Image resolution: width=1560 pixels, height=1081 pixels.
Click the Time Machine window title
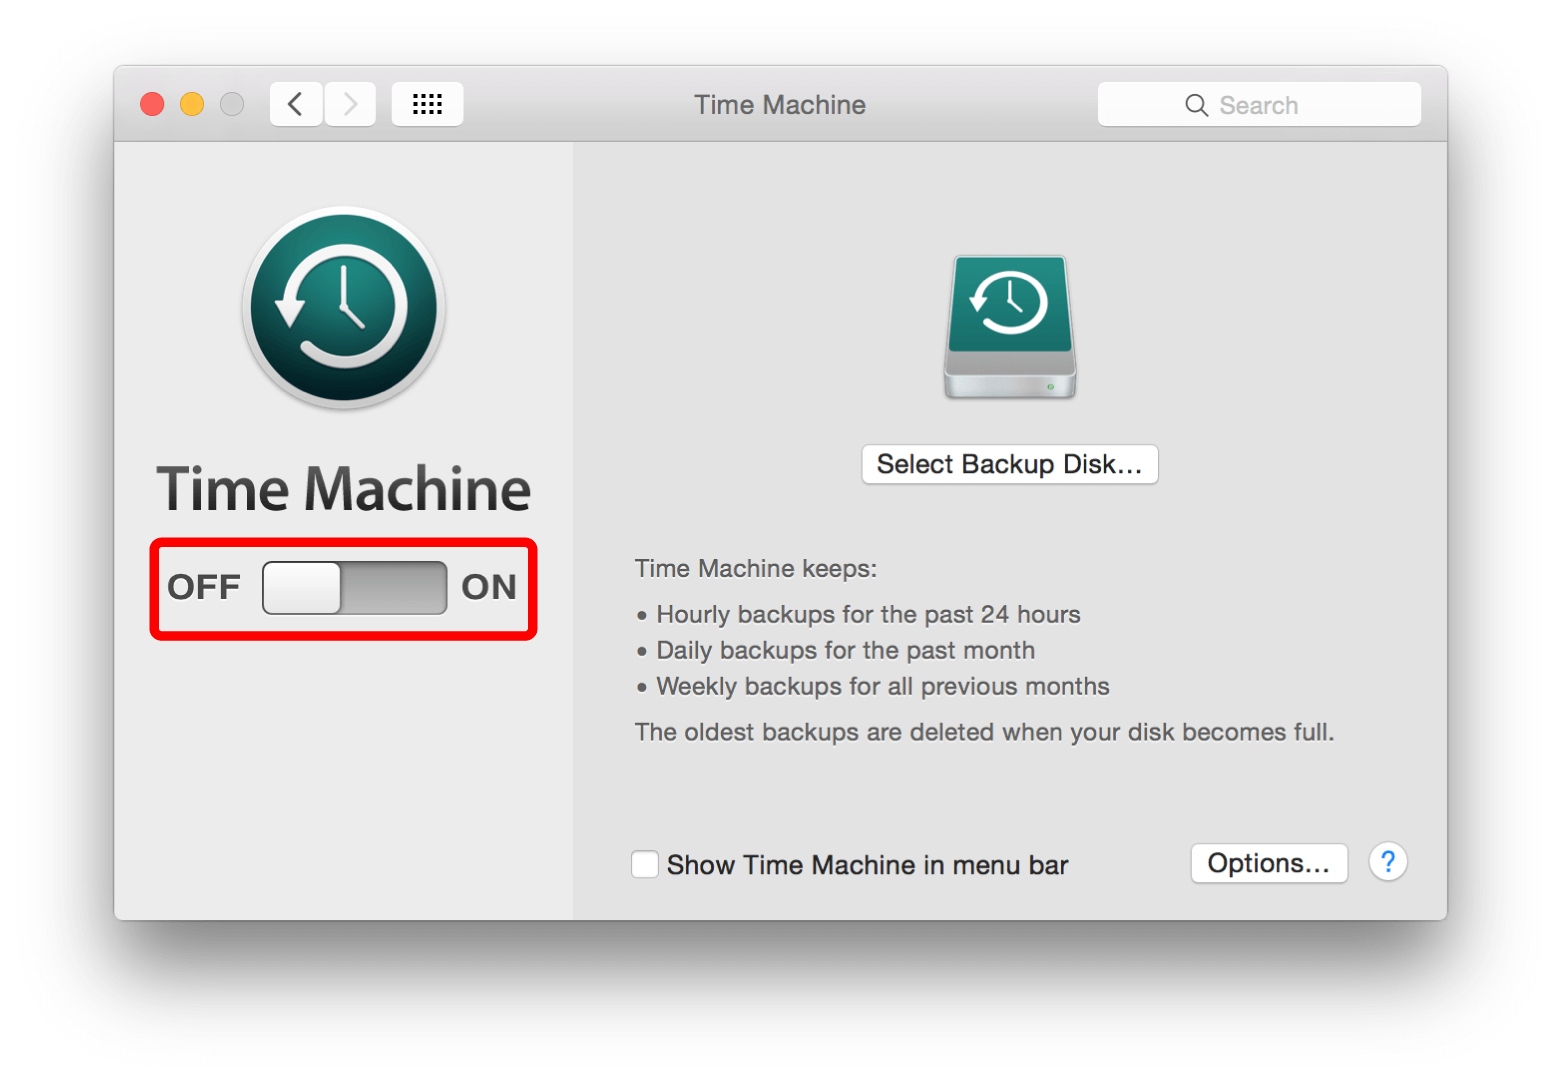pyautogui.click(x=780, y=105)
